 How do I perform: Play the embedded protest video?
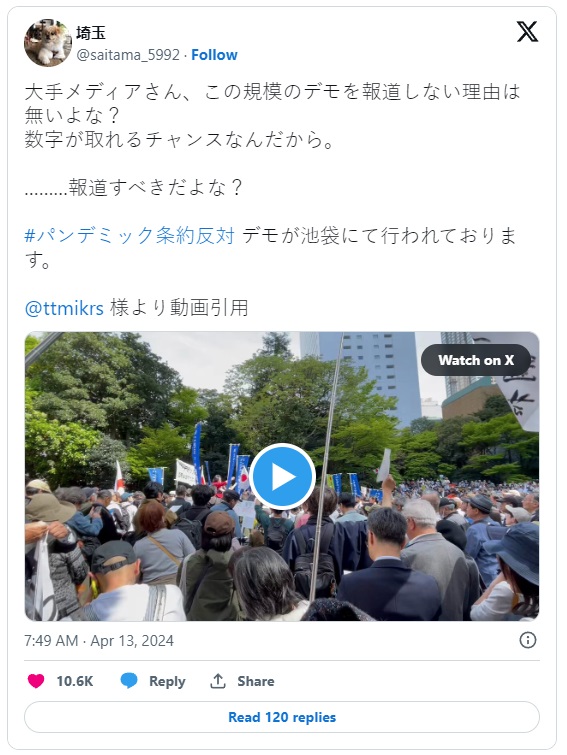click(x=282, y=476)
